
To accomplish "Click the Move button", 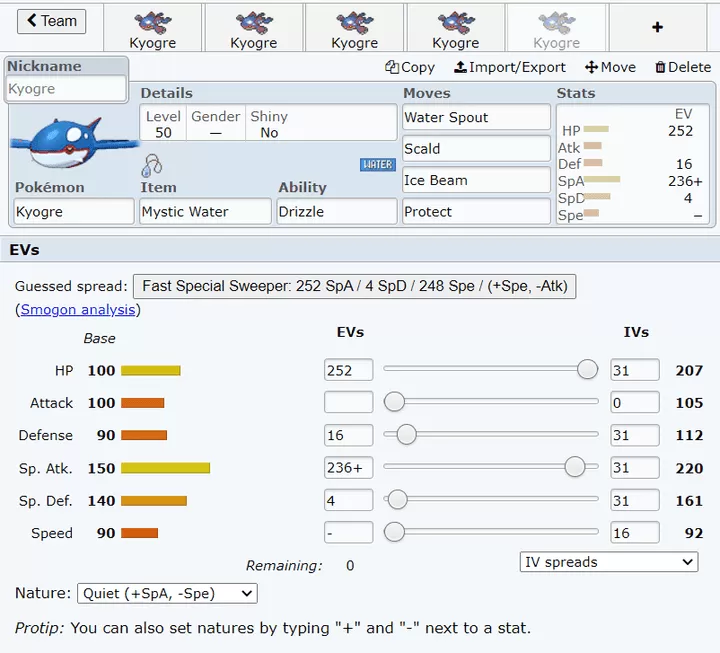I will coord(610,68).
